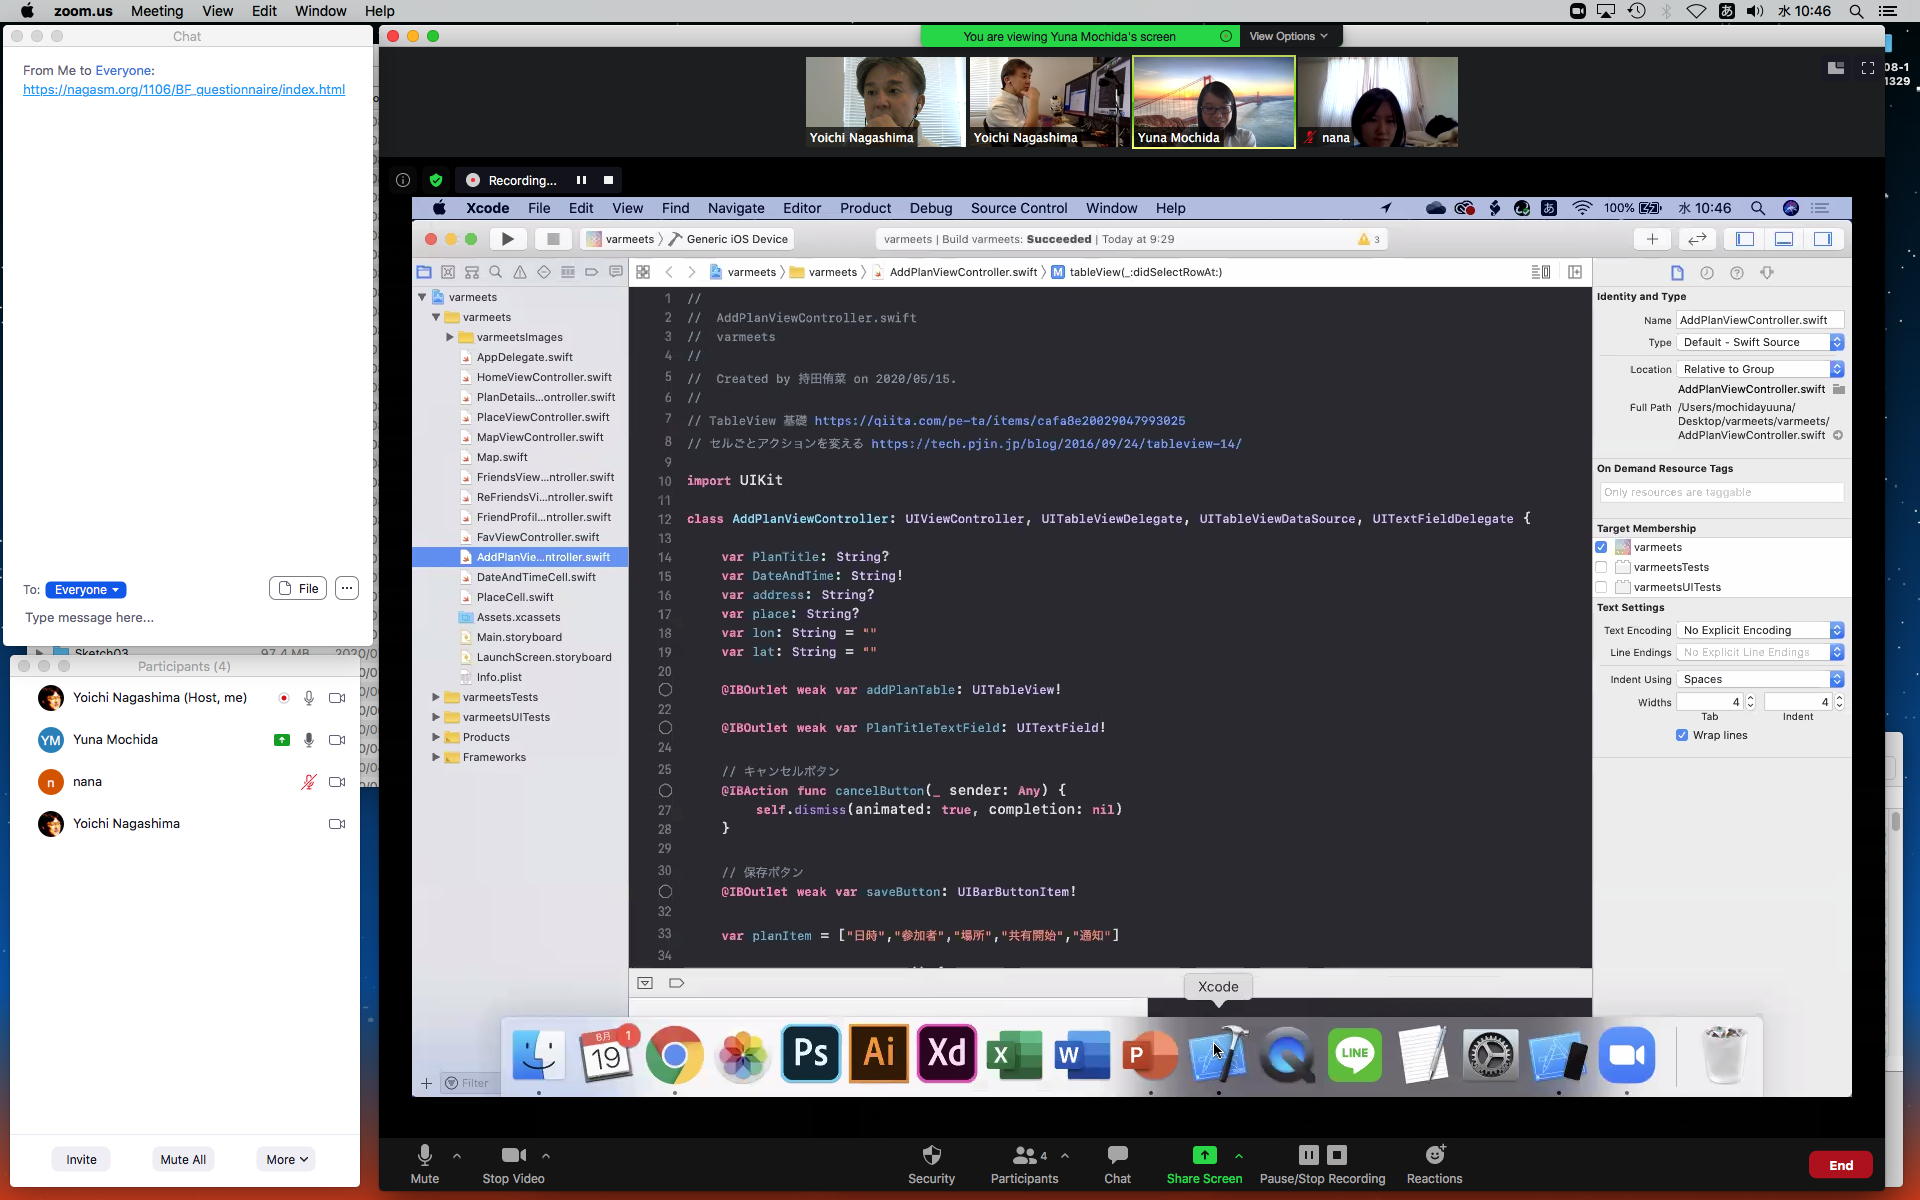Expand audio options arrow next to Mute
The height and width of the screenshot is (1200, 1920).
point(457,1156)
